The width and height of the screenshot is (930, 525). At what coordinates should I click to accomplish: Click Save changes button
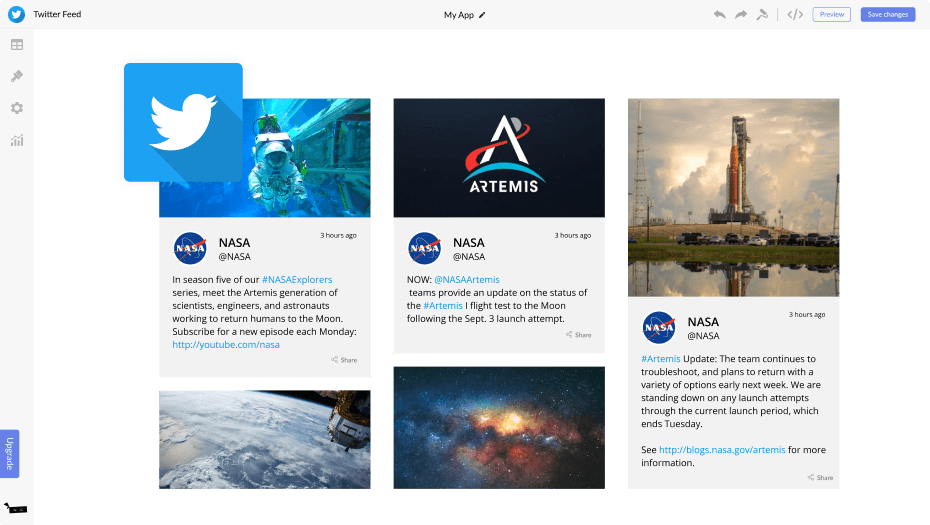point(888,14)
